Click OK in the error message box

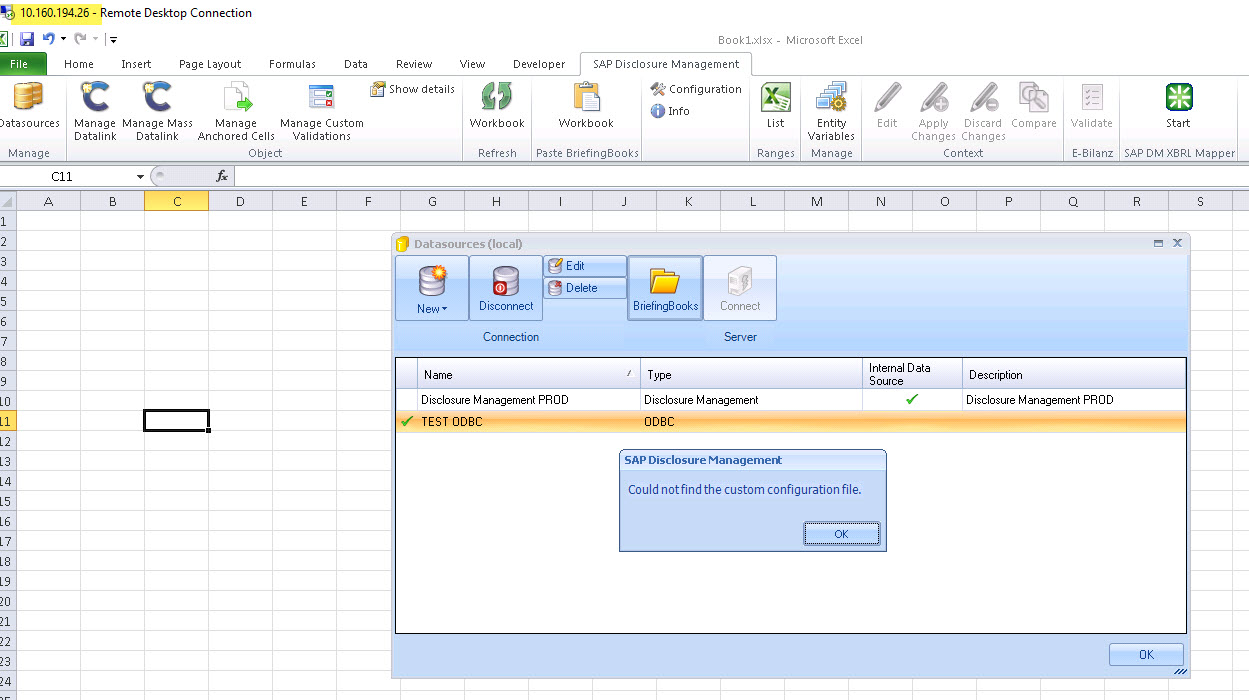coord(841,534)
